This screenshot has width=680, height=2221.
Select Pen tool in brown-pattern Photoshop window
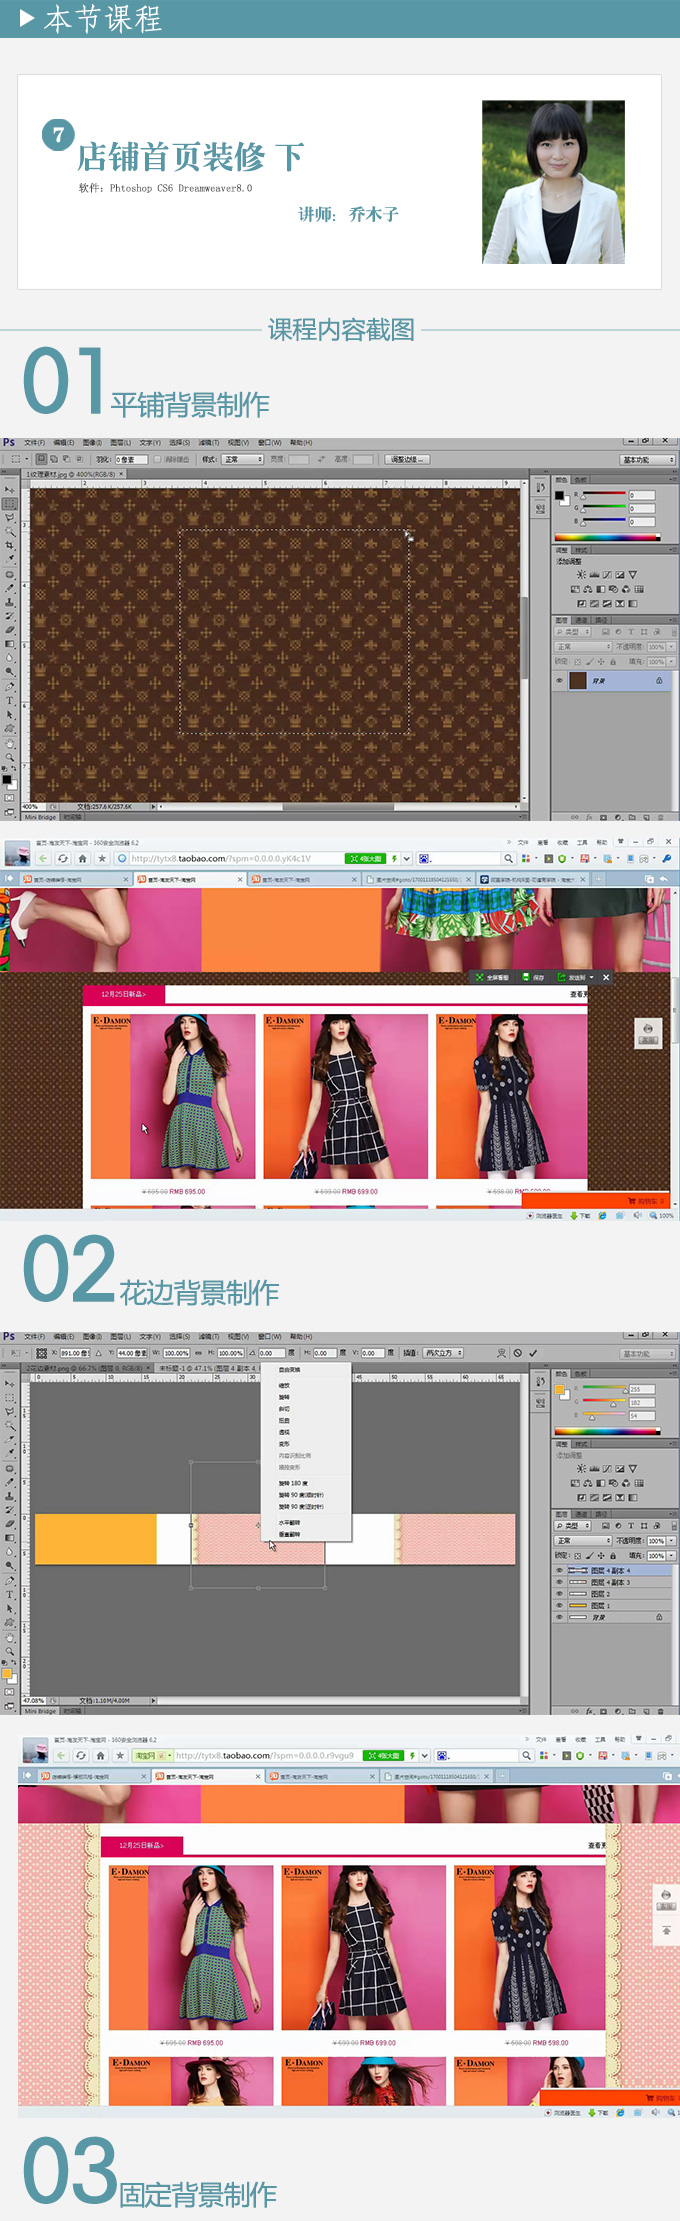9,686
